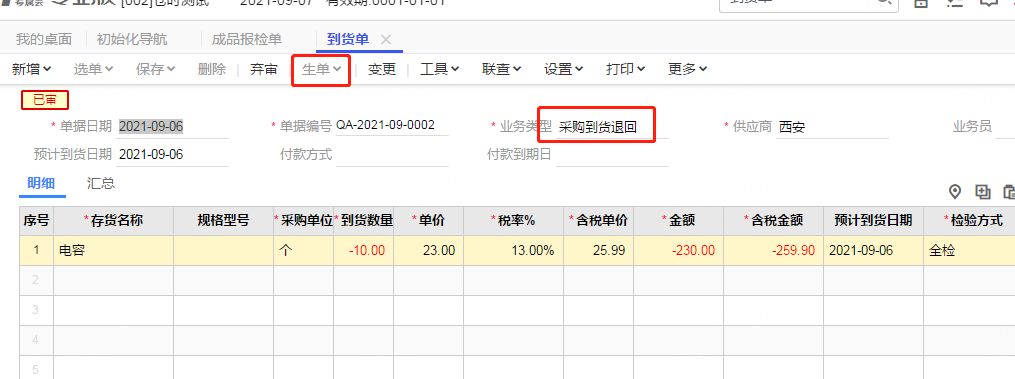Screen dimensions: 1015x379
Task: Click the 全检 inspection cell
Action: [969, 250]
